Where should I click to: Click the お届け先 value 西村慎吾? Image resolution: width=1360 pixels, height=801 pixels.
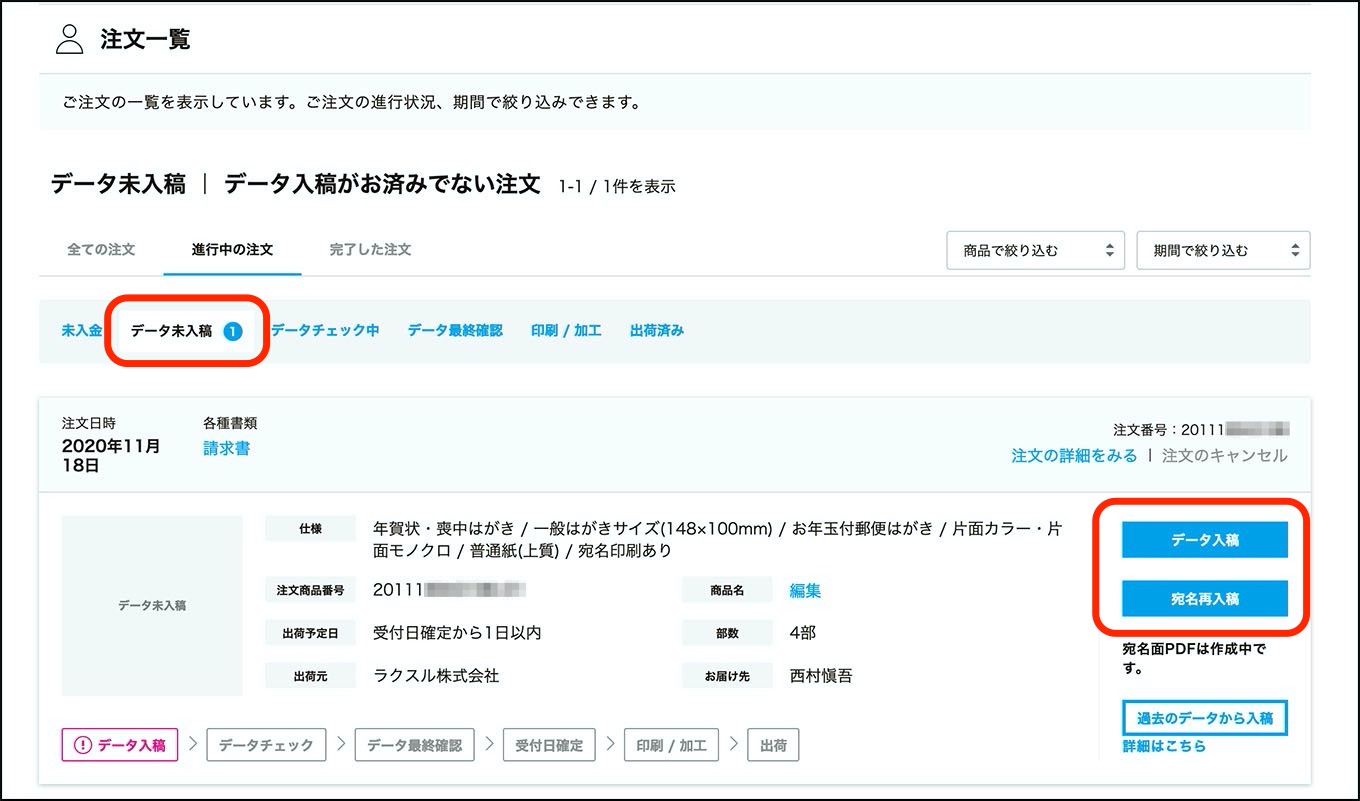pos(821,676)
